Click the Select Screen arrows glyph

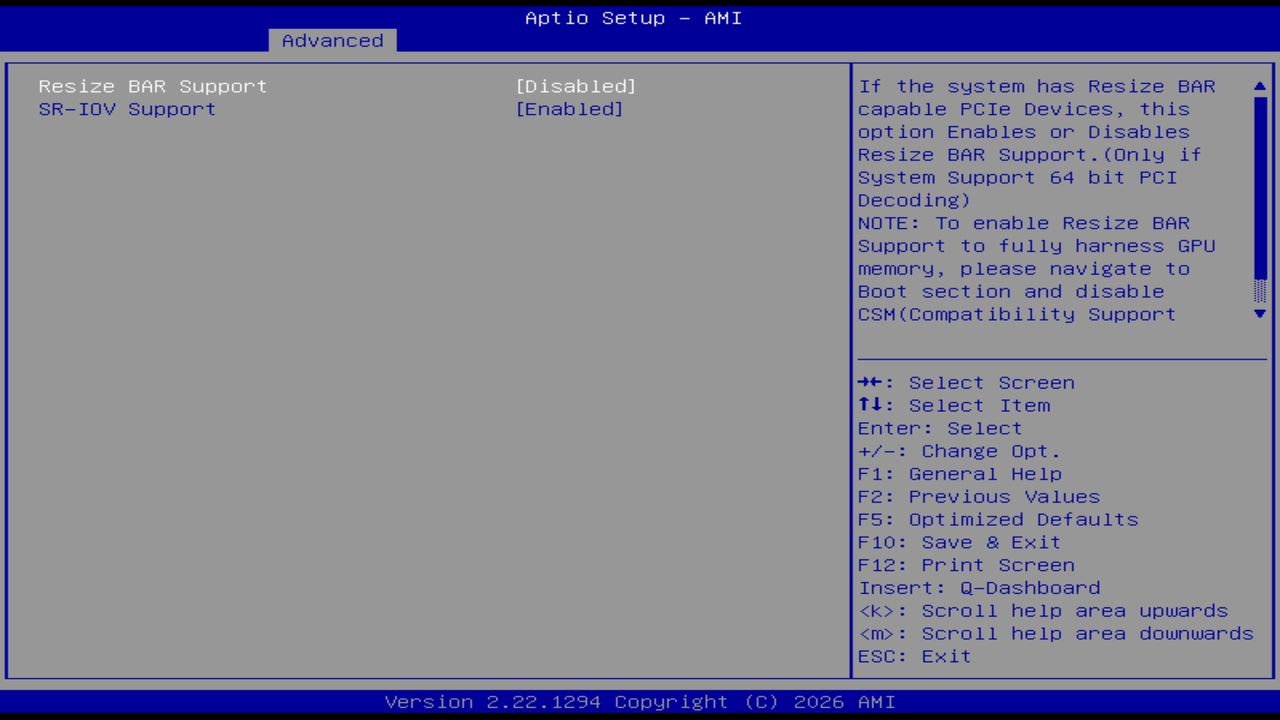pos(871,382)
